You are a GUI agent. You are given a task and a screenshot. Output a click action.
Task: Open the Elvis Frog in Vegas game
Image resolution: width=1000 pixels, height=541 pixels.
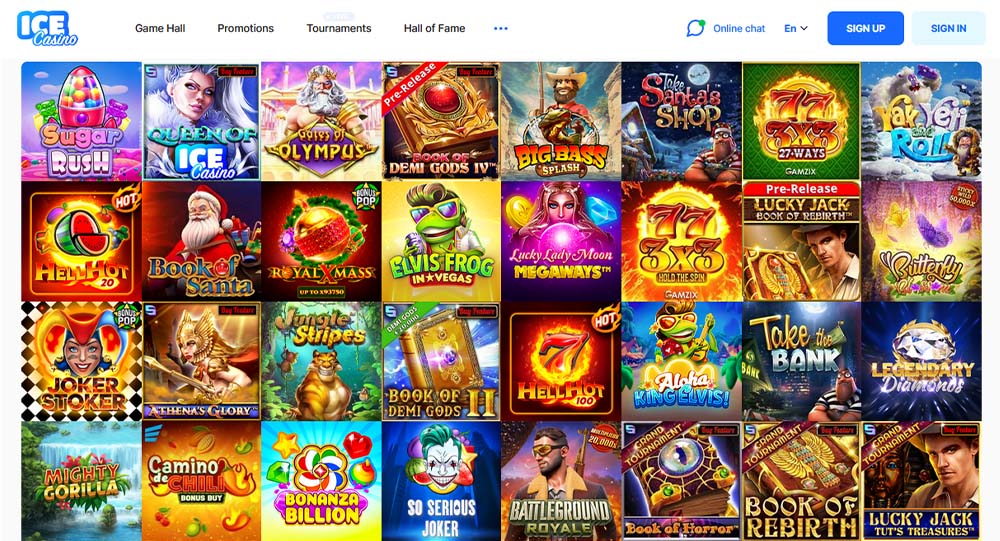click(441, 241)
